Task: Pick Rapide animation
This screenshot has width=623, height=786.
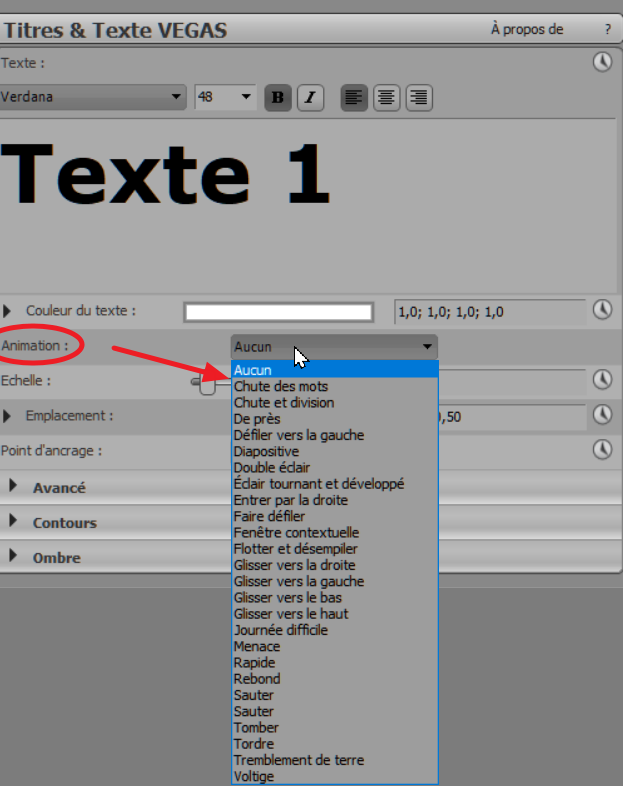Action: tap(335, 663)
